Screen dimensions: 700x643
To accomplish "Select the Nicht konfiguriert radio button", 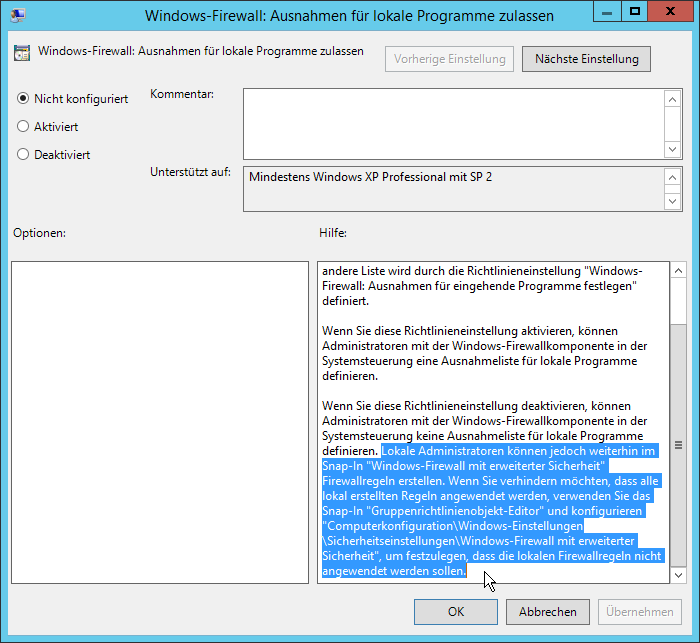I will click(23, 98).
